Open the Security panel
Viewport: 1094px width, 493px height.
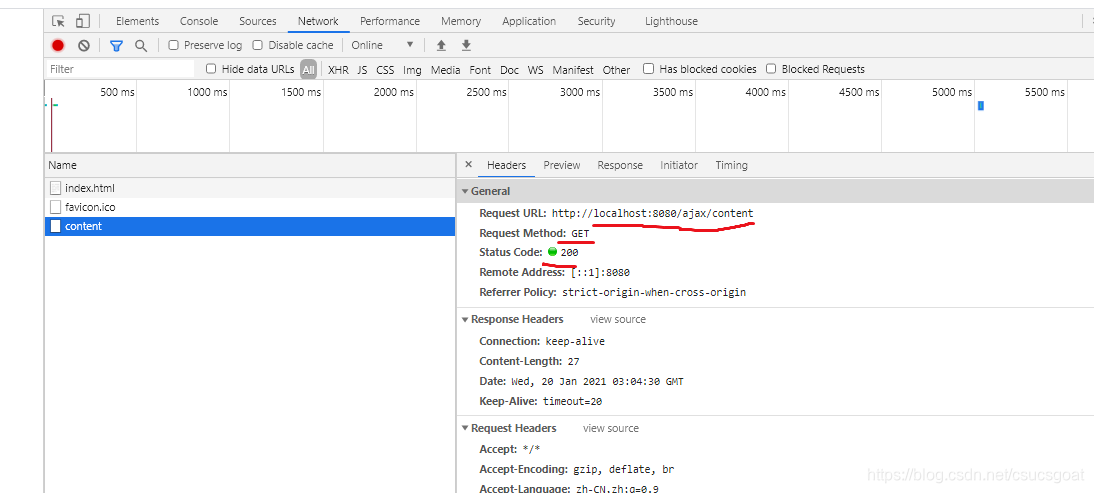pyautogui.click(x=597, y=21)
